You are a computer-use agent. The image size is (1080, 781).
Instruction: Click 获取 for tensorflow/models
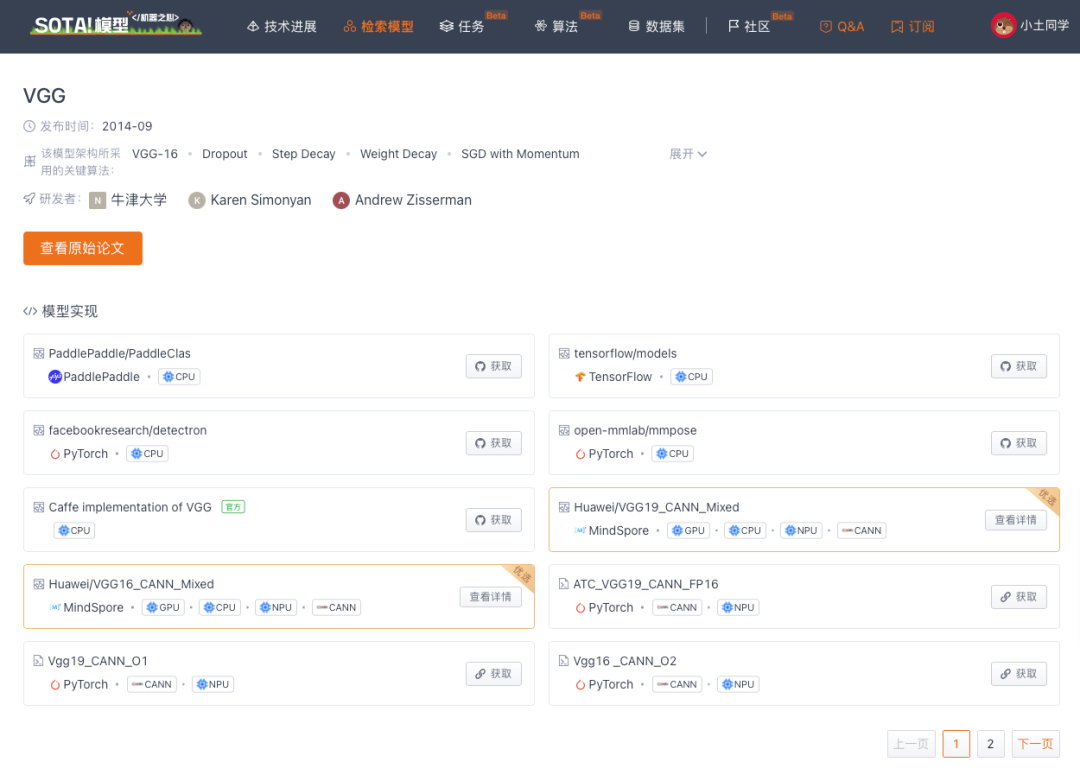(x=1019, y=366)
